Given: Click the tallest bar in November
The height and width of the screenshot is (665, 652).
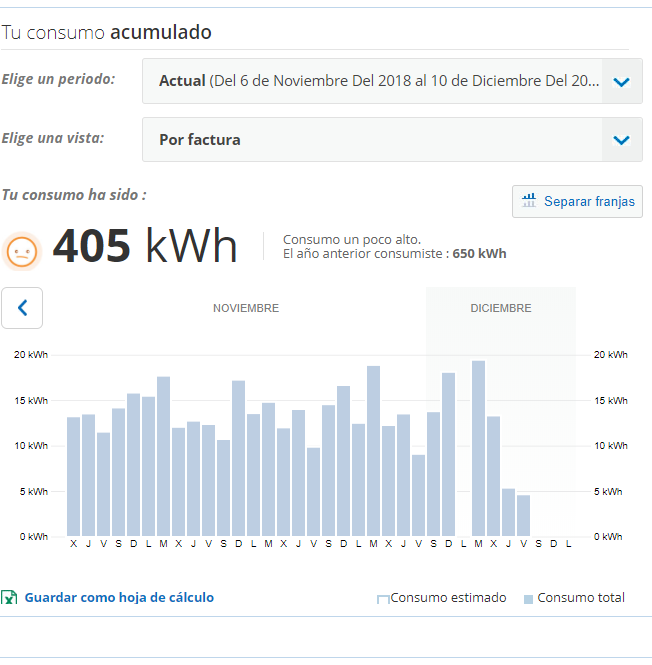Looking at the screenshot, I should pyautogui.click(x=373, y=451).
